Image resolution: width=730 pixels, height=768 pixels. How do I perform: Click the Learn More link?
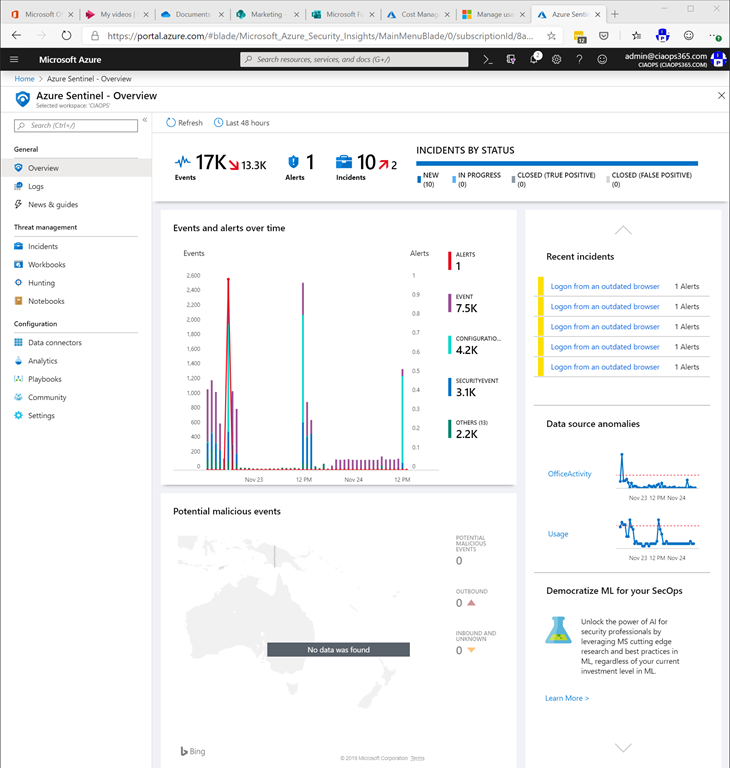pos(567,698)
